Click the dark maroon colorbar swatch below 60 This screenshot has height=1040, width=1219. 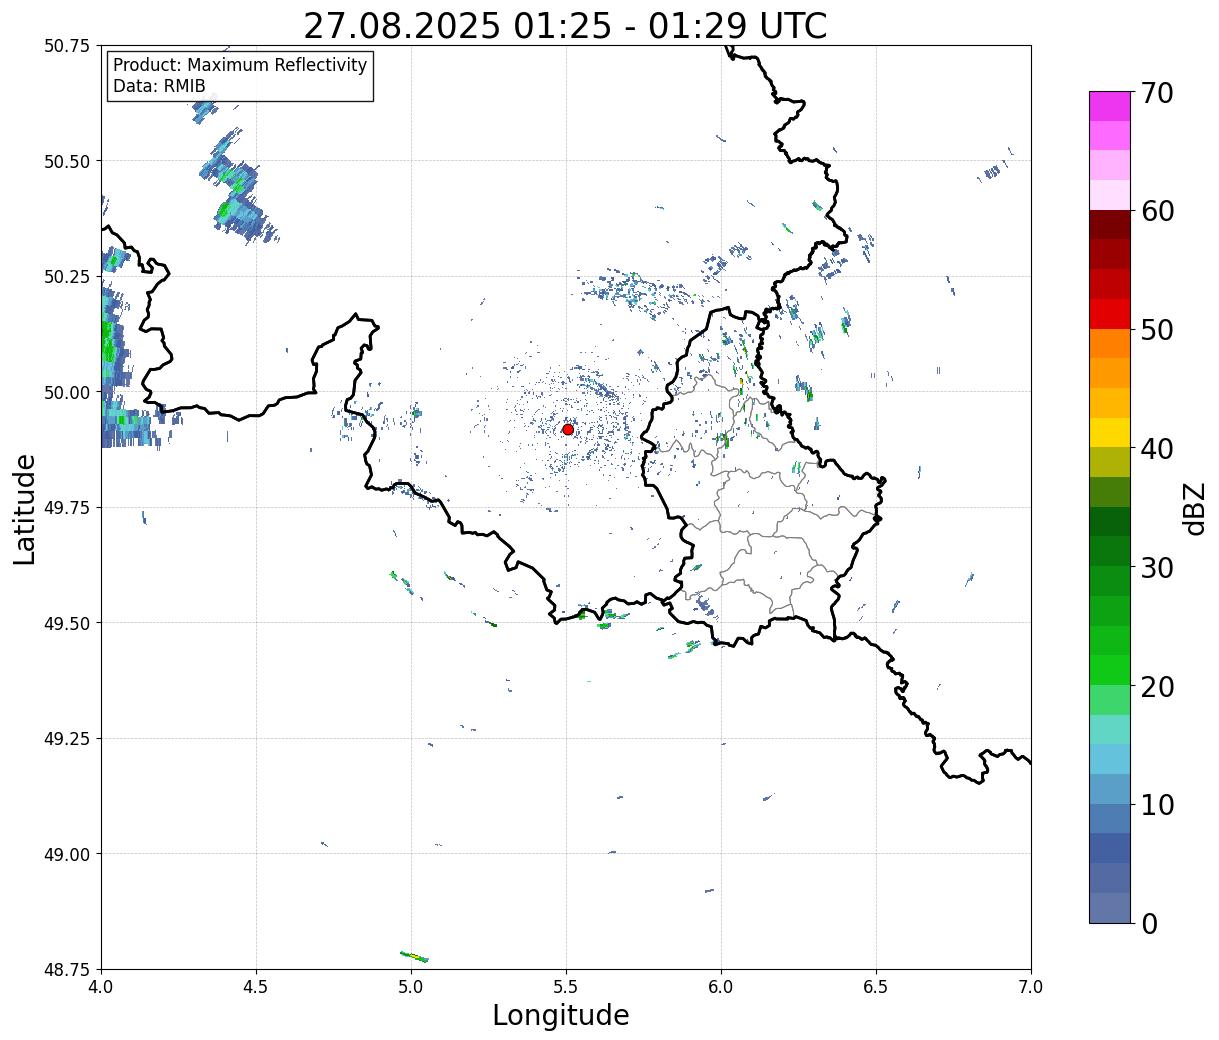click(x=1110, y=225)
